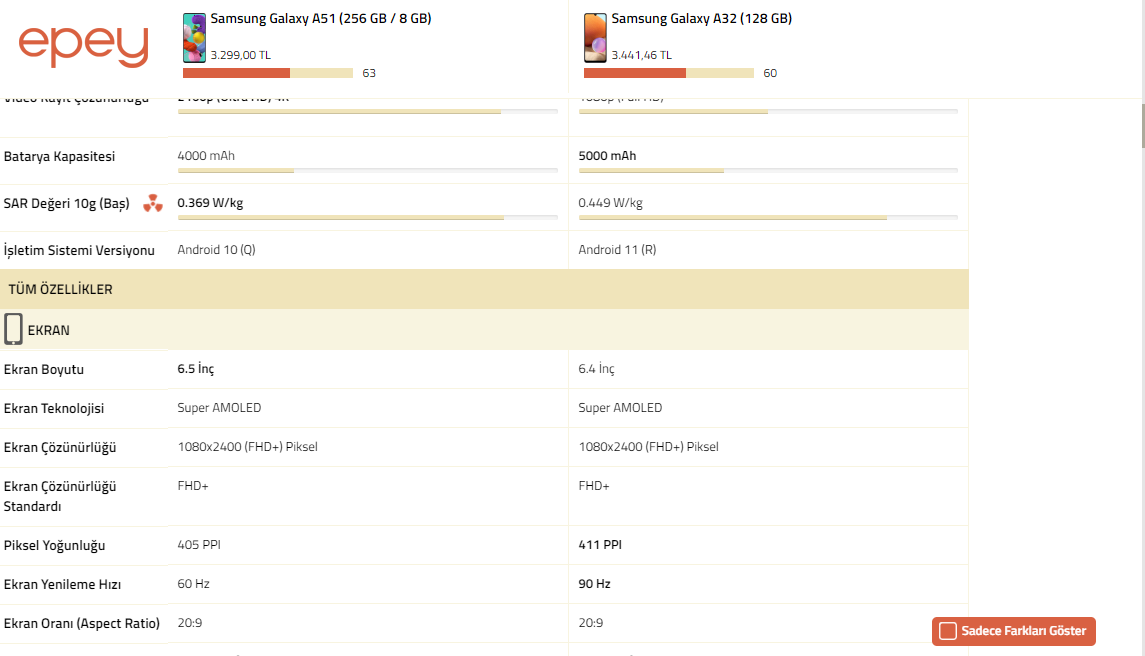This screenshot has height=656, width=1145.
Task: Click the Ekran Yenileme Hızı label
Action: pyautogui.click(x=62, y=584)
